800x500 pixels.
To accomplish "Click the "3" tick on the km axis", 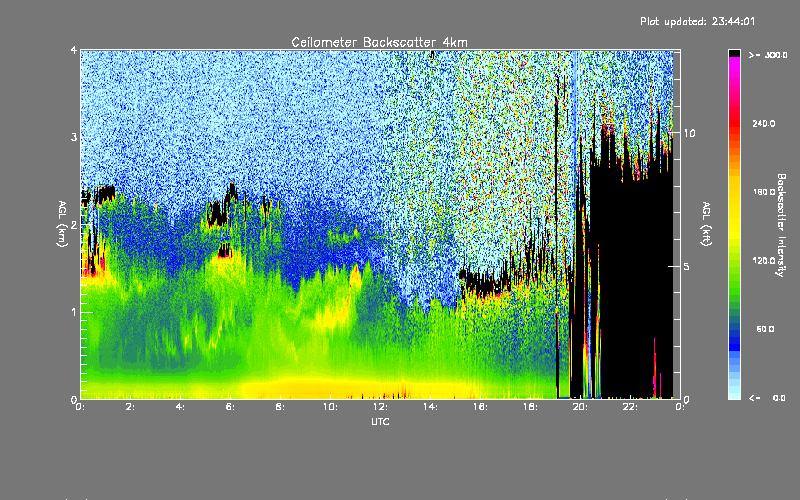I will [x=74, y=138].
